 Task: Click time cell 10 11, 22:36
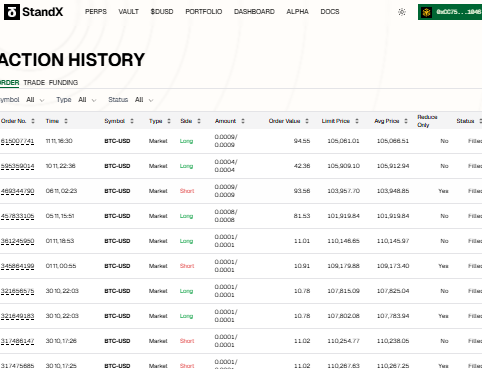60,166
